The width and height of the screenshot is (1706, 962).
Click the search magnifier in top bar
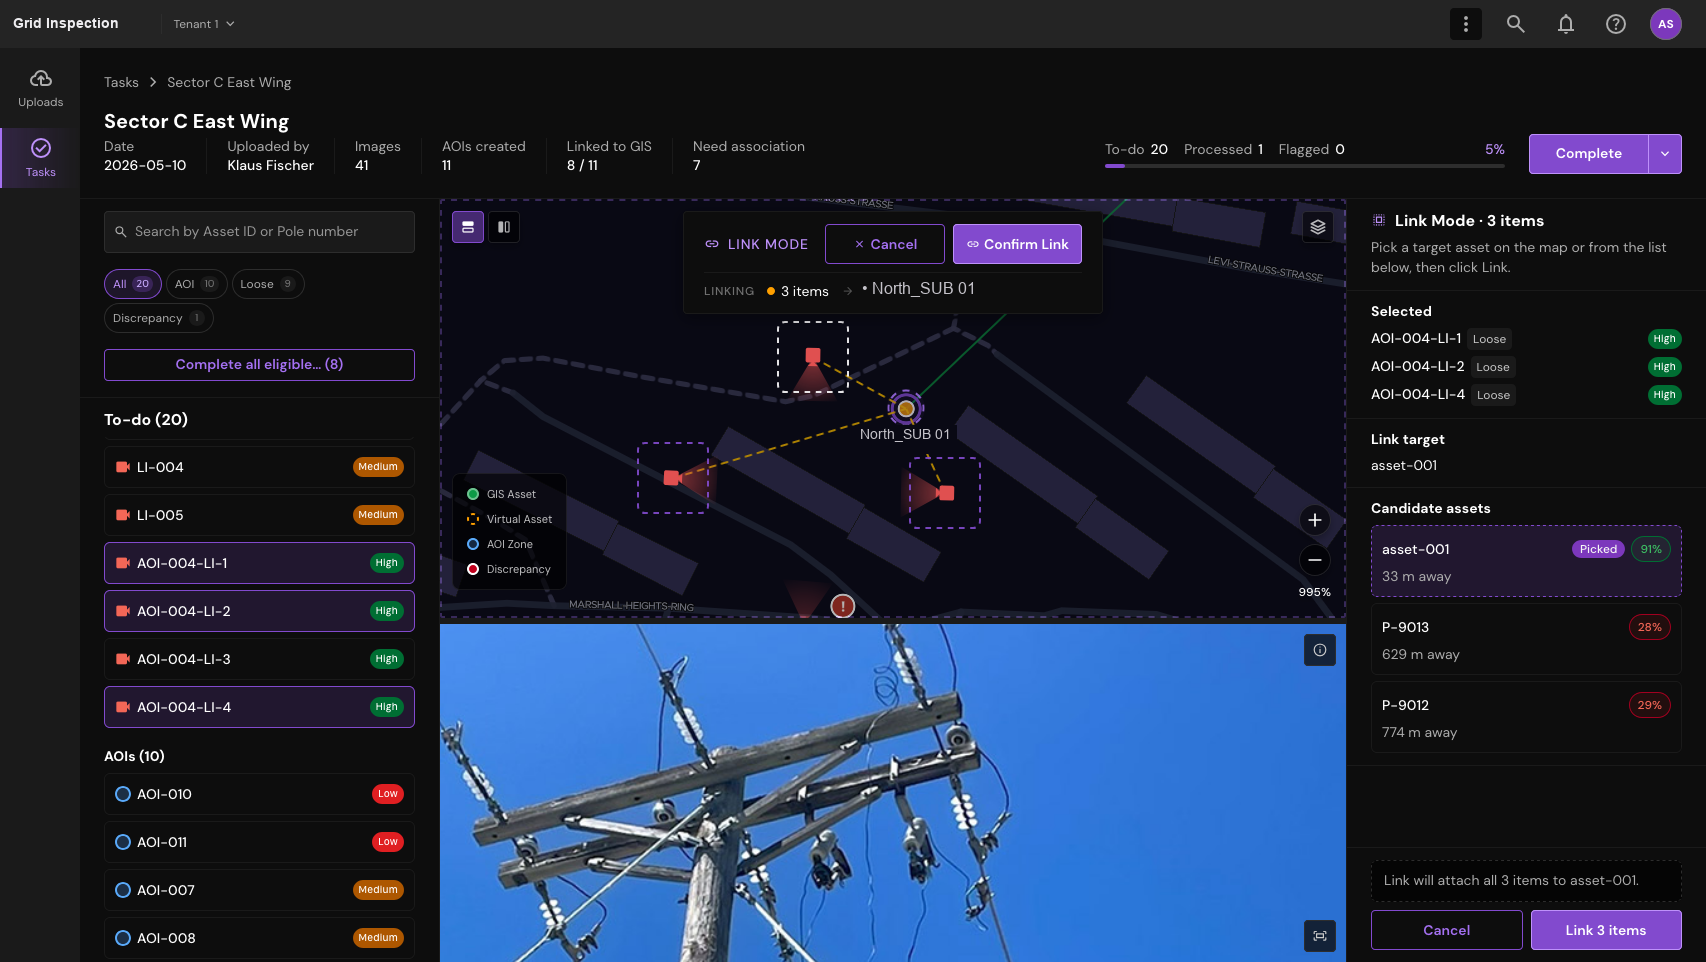[1516, 24]
